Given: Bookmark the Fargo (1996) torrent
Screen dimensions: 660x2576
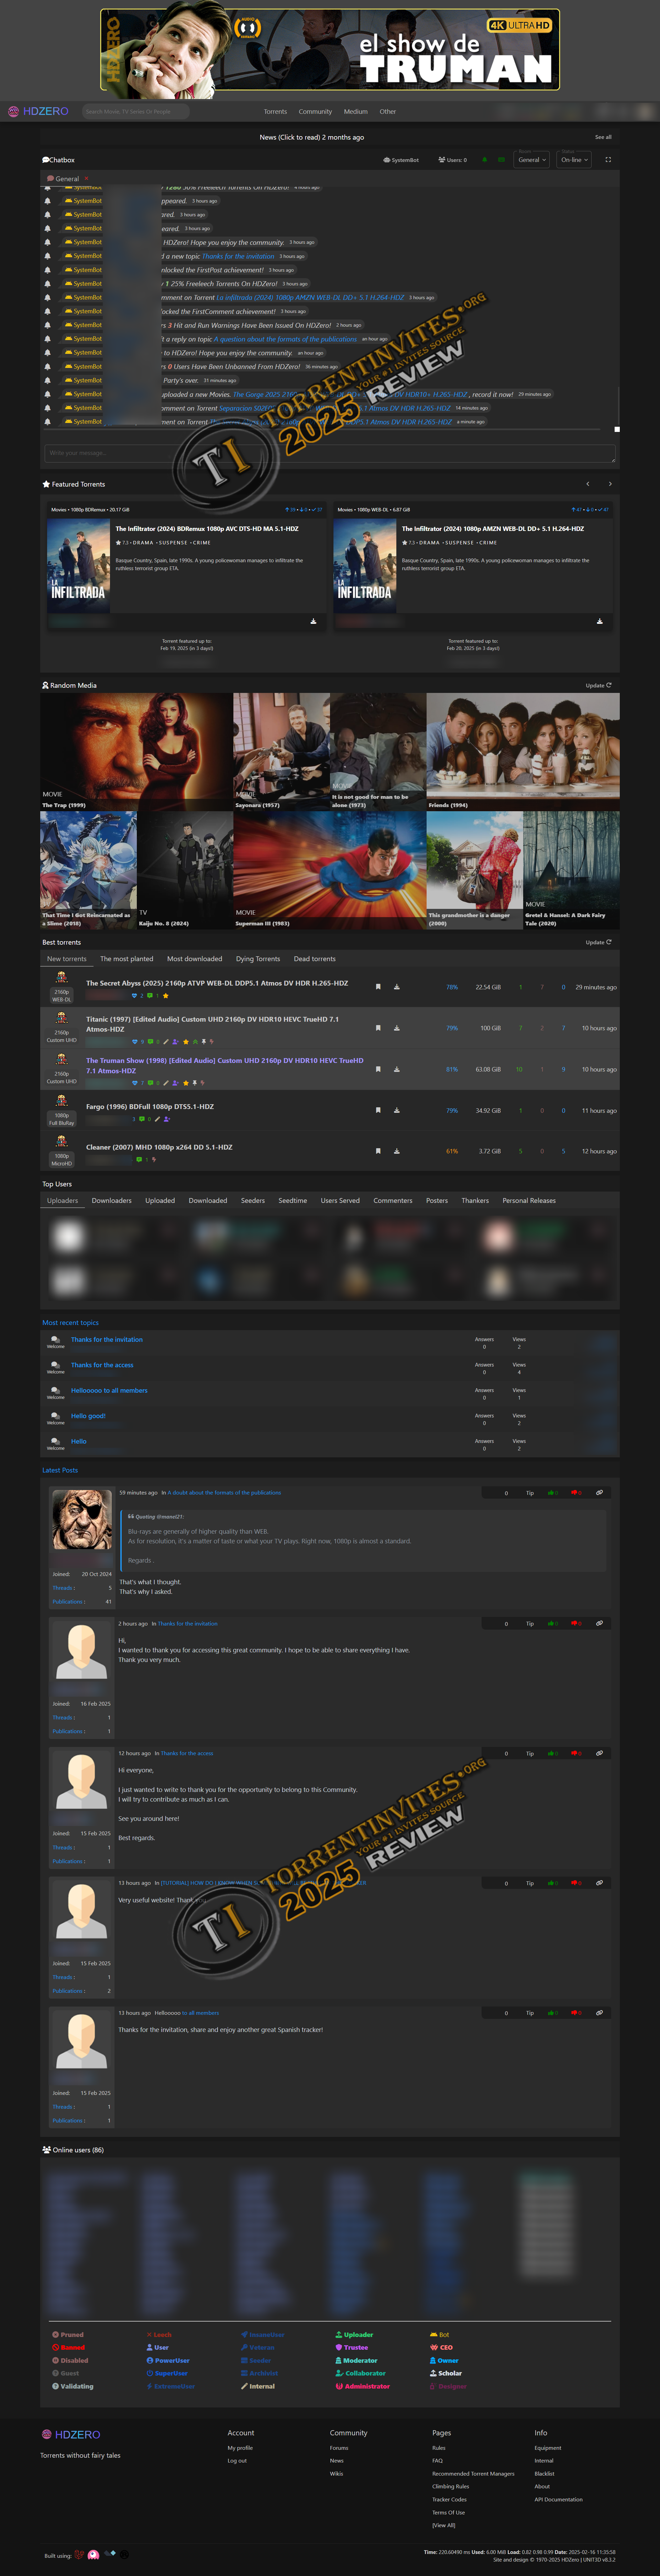Looking at the screenshot, I should coord(378,1110).
